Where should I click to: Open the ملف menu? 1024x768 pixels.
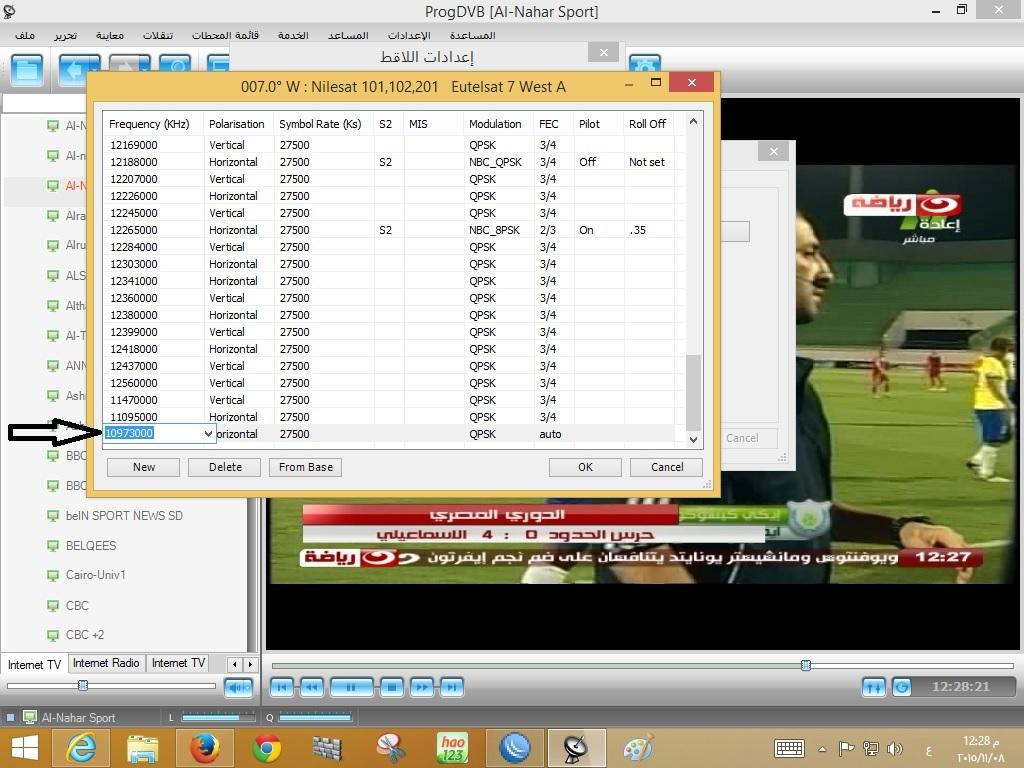[25, 35]
